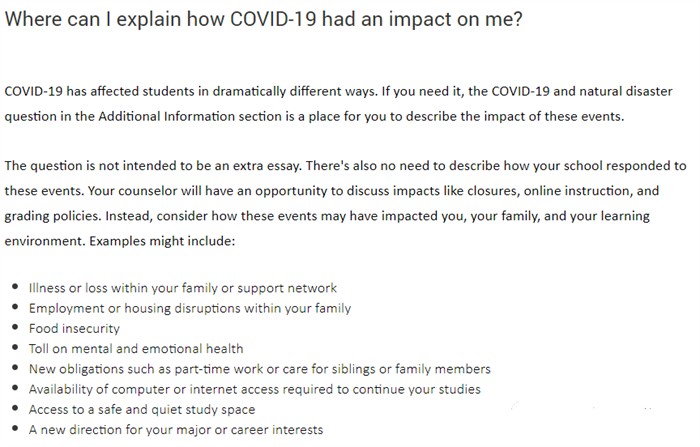Click the bullet dot before 'Food insecurity'
700x447 pixels.
pyautogui.click(x=15, y=327)
